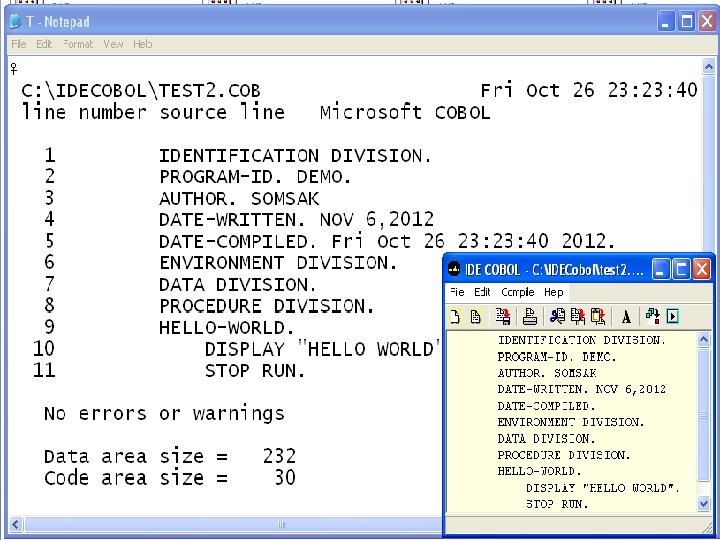Print the source from IDE COBOL toolbar
The height and width of the screenshot is (540, 720).
click(x=530, y=316)
